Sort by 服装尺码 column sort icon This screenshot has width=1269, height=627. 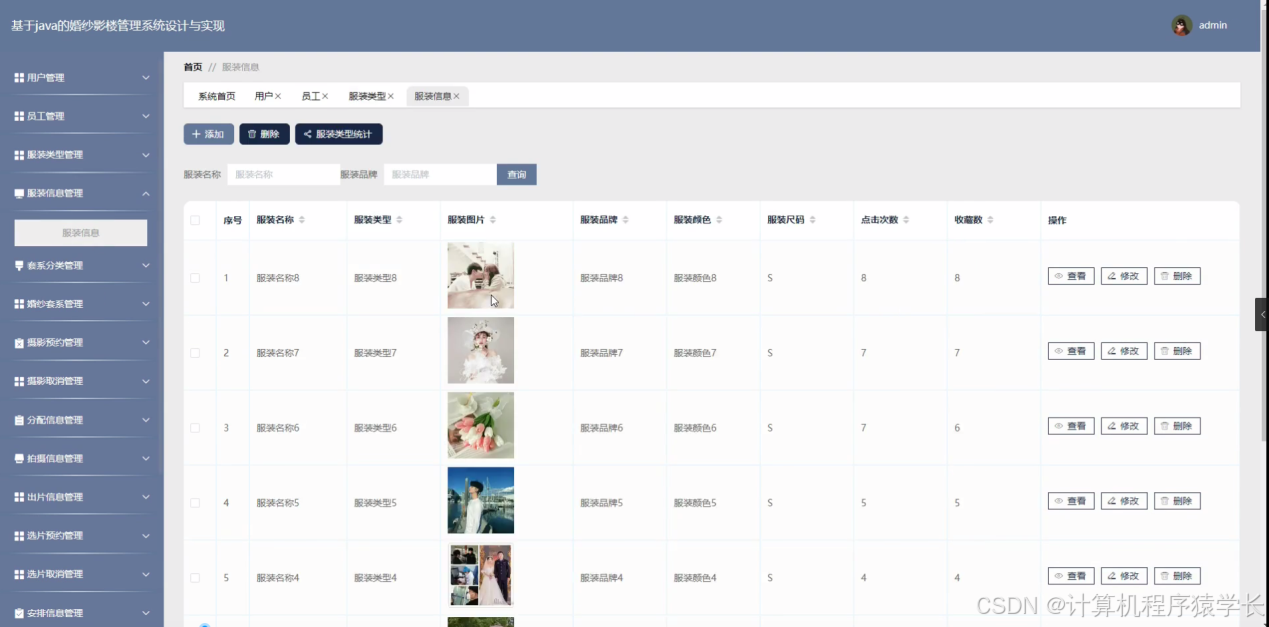(x=813, y=220)
